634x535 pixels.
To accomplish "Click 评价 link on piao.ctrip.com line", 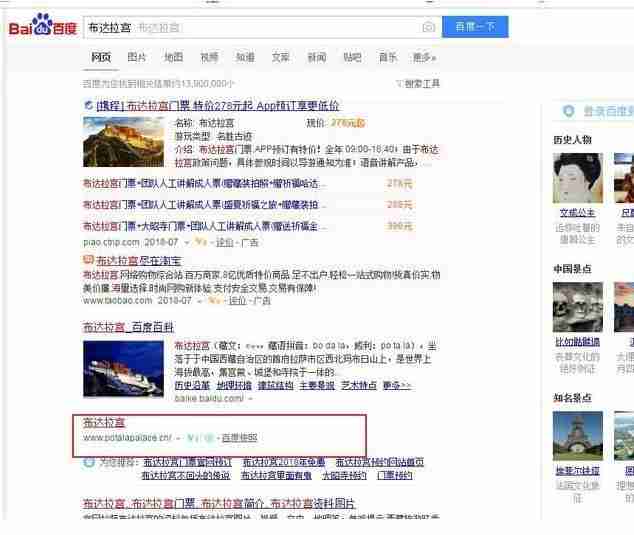I will (224, 243).
